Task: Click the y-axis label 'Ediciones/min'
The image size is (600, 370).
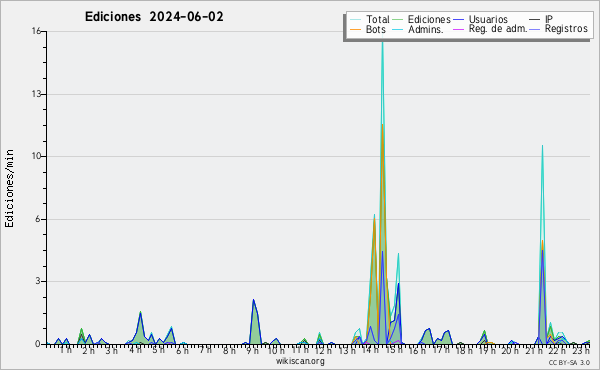Action: [x=9, y=188]
